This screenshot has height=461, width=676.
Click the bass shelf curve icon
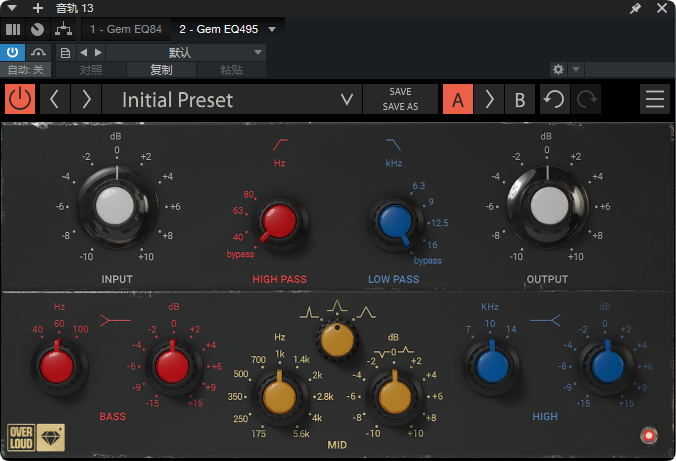tap(115, 320)
